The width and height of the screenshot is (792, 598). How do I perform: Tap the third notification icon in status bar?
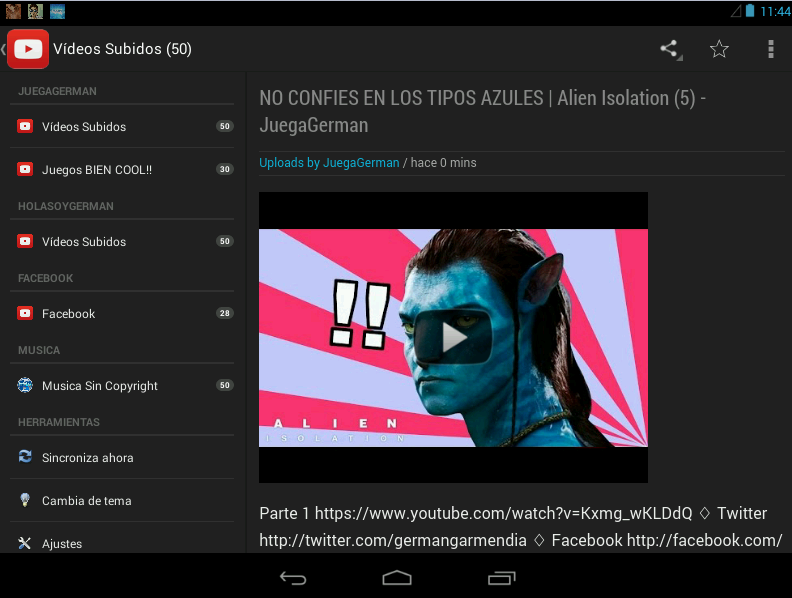(58, 11)
